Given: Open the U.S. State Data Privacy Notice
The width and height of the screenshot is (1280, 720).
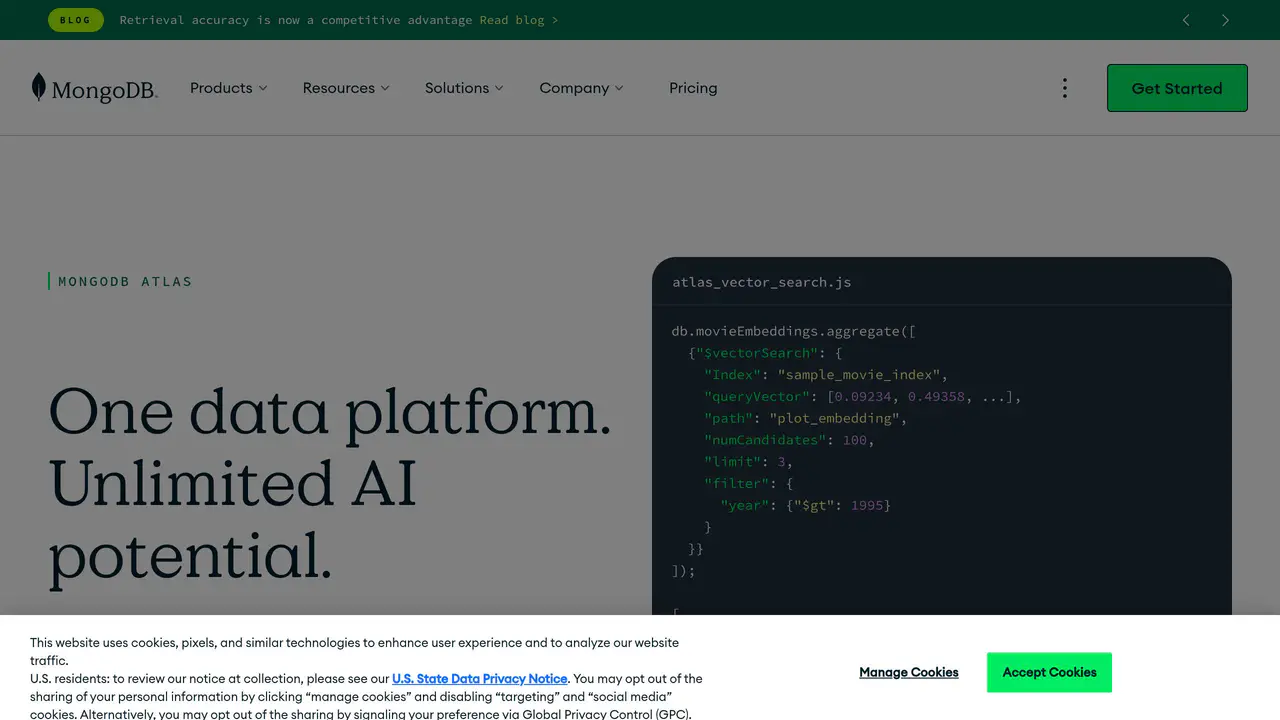Looking at the screenshot, I should pos(480,678).
